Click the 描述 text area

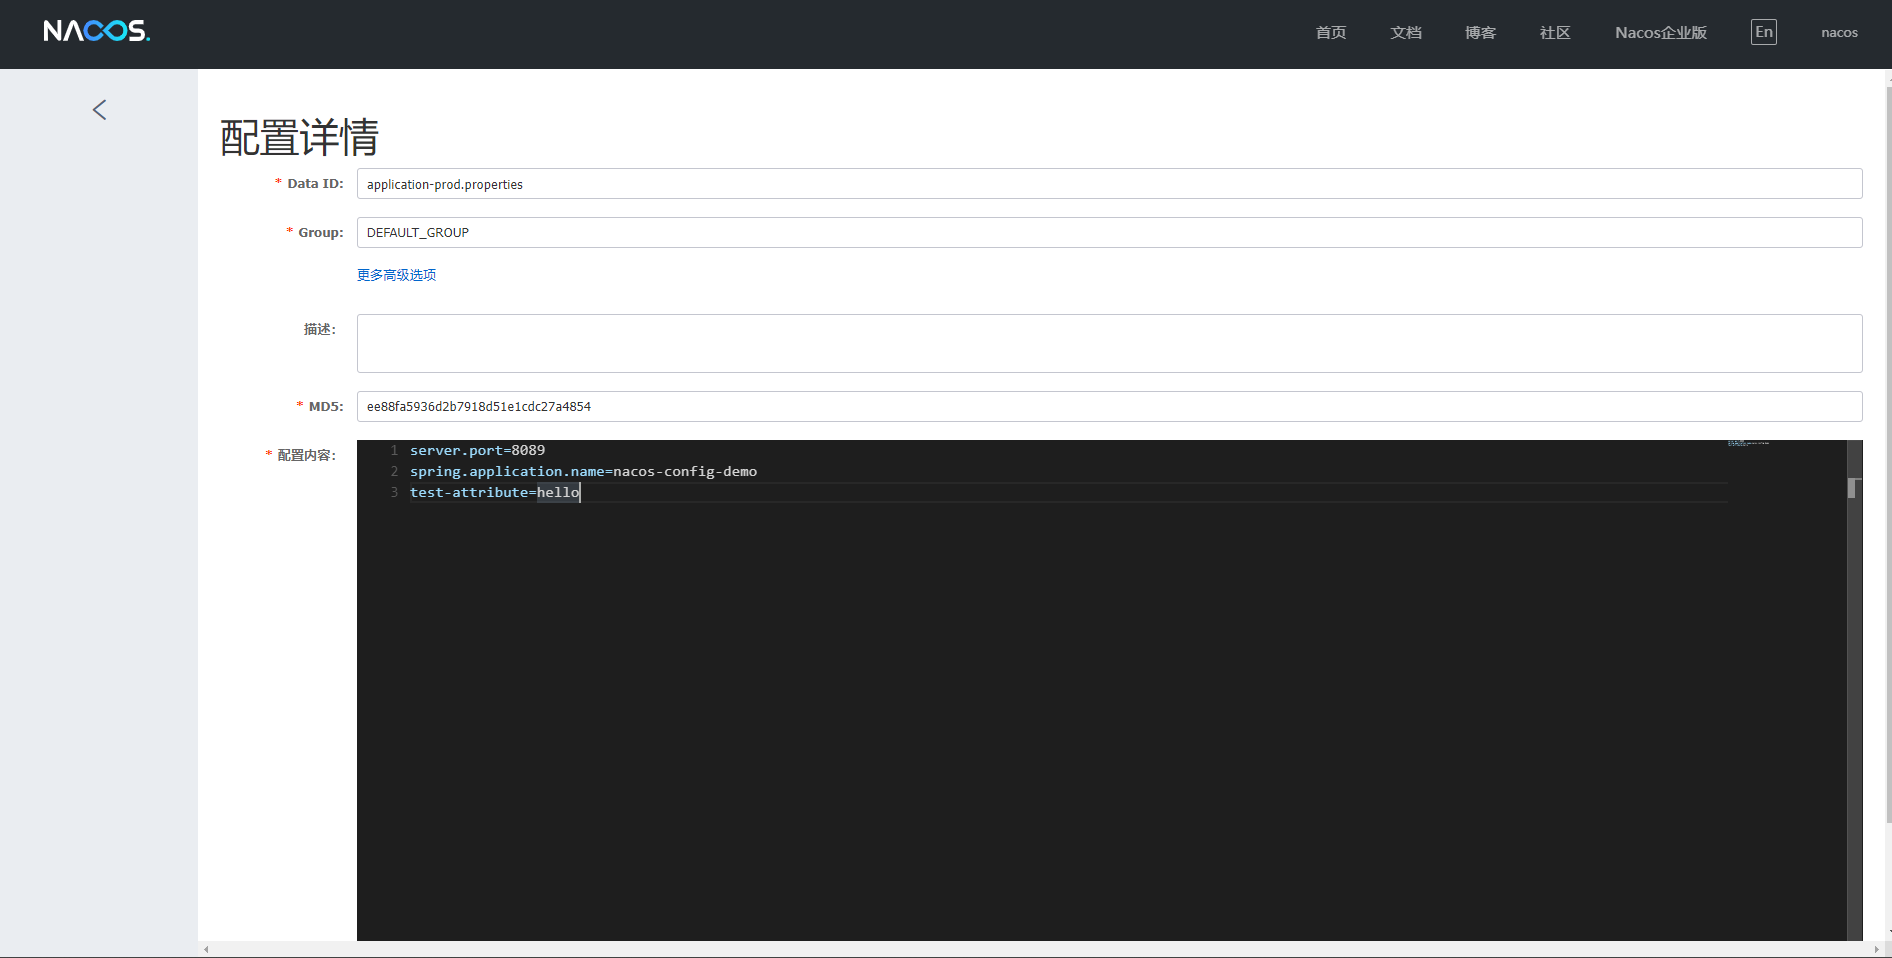(1109, 343)
